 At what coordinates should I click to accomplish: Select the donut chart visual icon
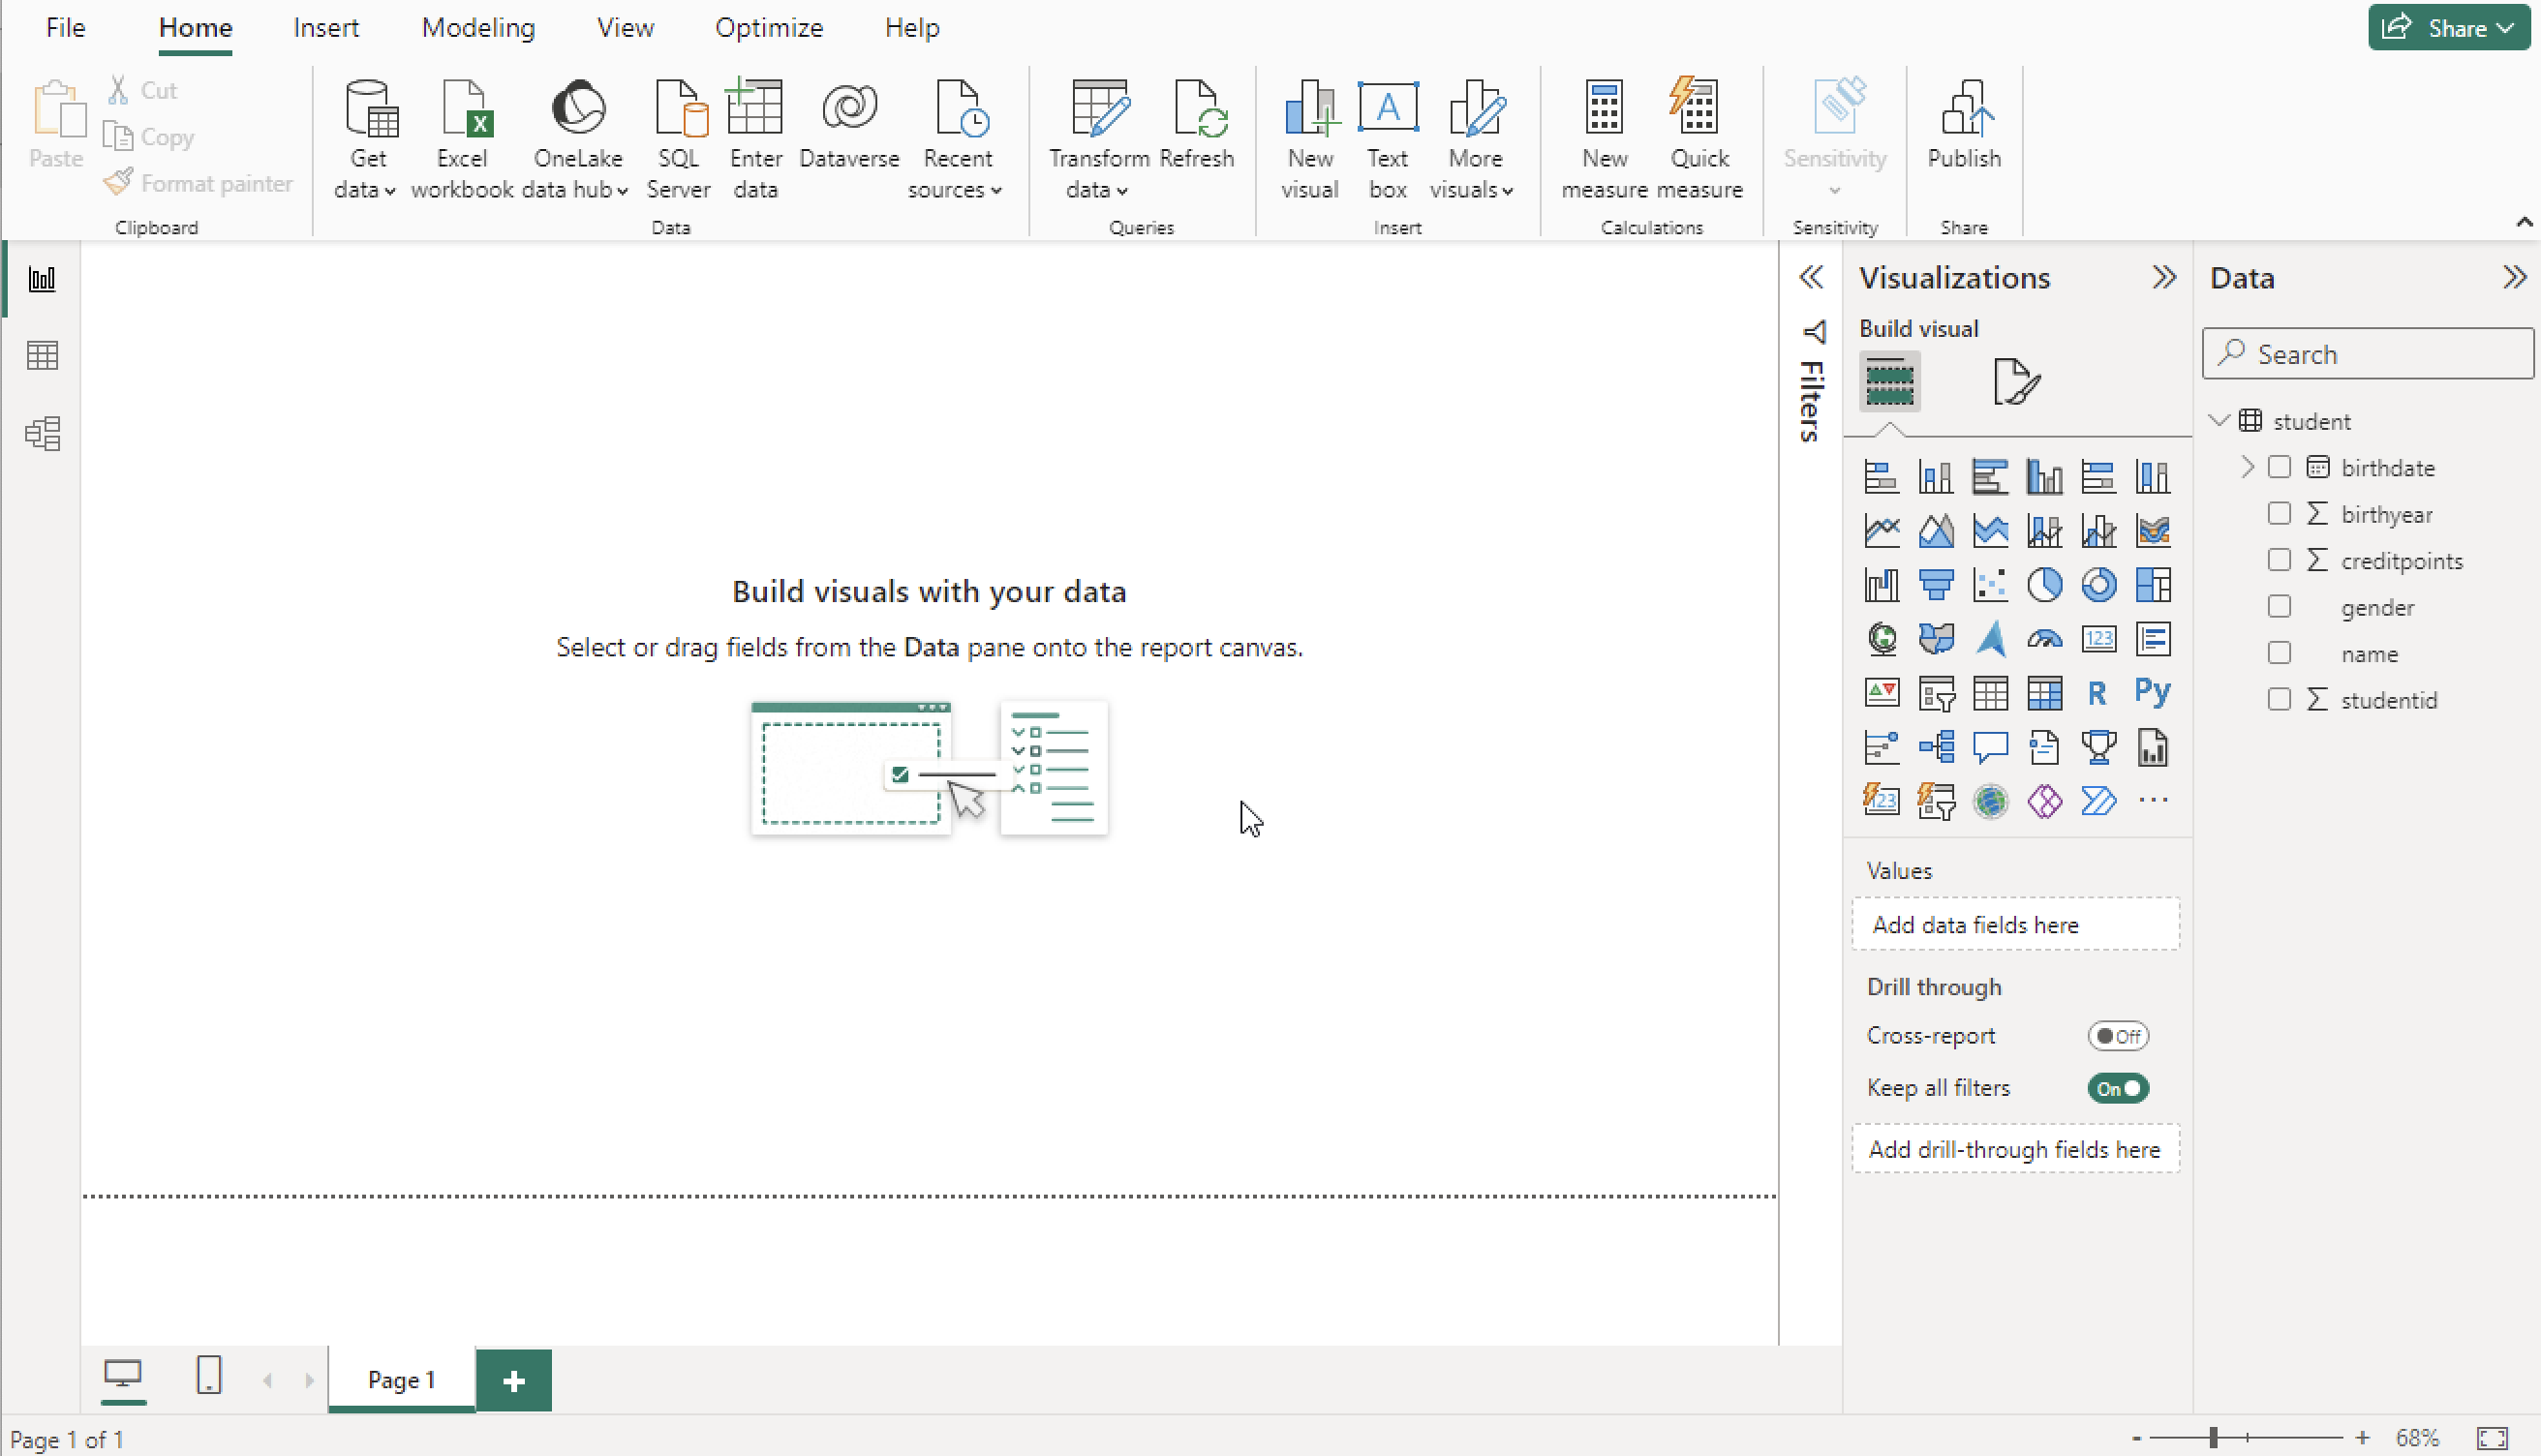pyautogui.click(x=2098, y=585)
